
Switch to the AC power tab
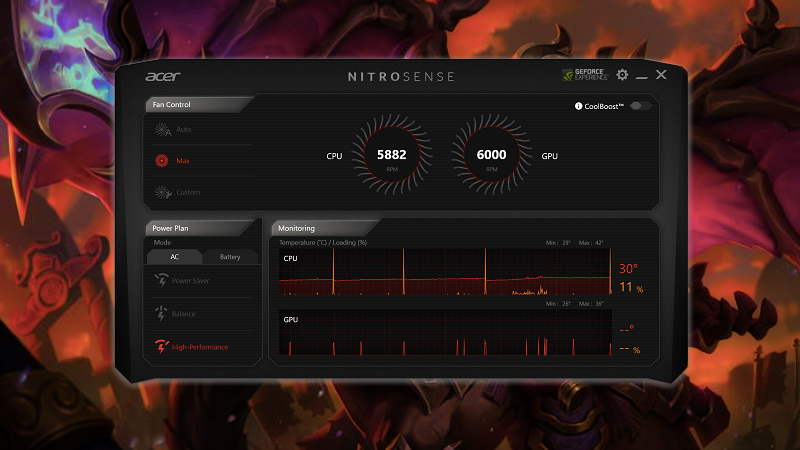tap(175, 257)
